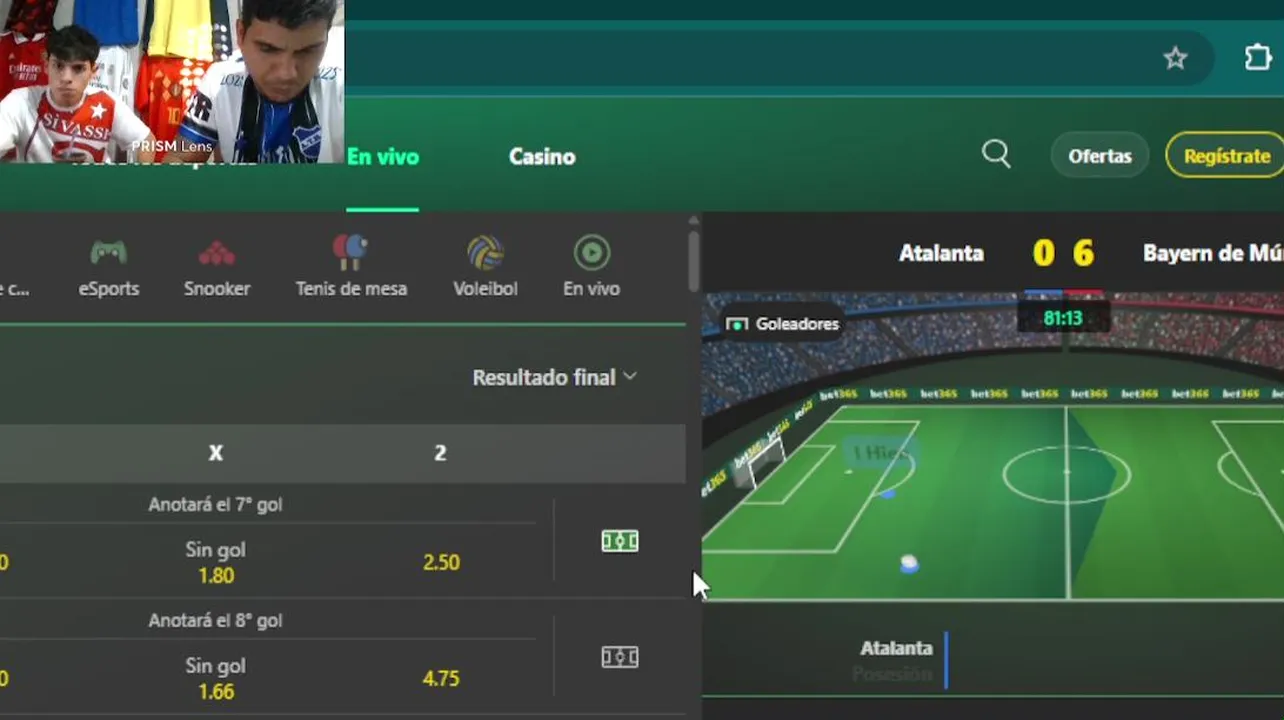This screenshot has width=1284, height=720.
Task: Open Tenis de mesa category
Action: point(351,267)
